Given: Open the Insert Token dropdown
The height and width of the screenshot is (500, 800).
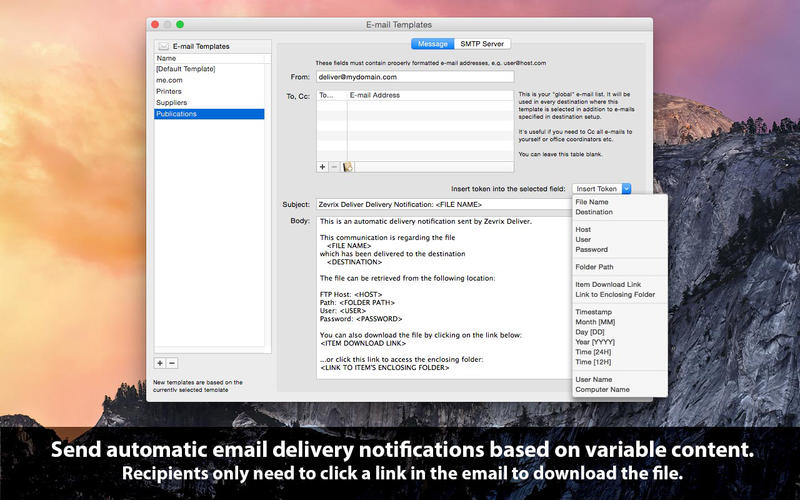Looking at the screenshot, I should 602,188.
